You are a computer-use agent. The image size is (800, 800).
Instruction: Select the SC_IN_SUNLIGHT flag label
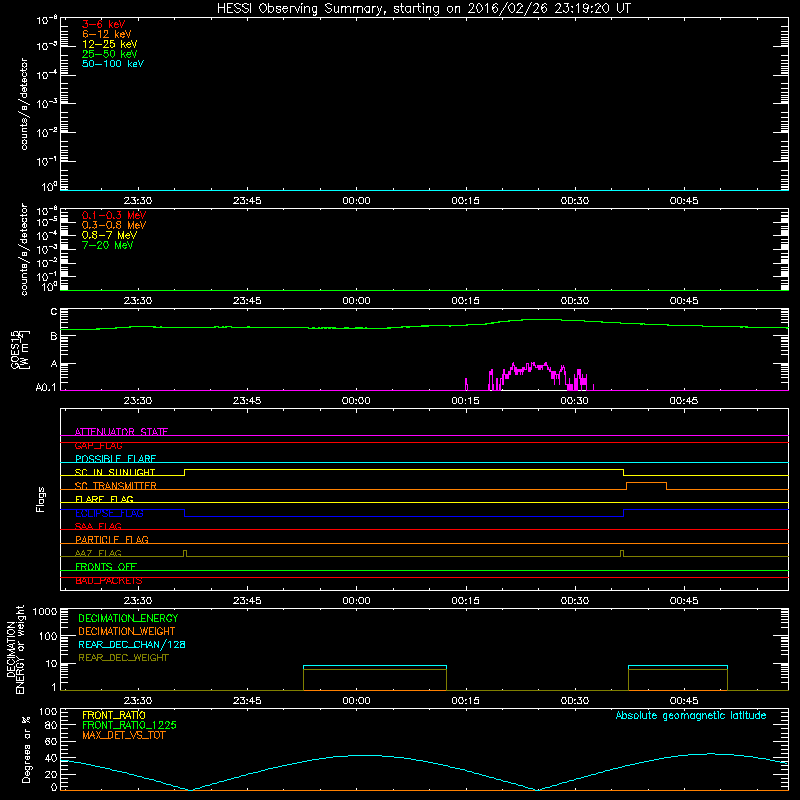[115, 472]
